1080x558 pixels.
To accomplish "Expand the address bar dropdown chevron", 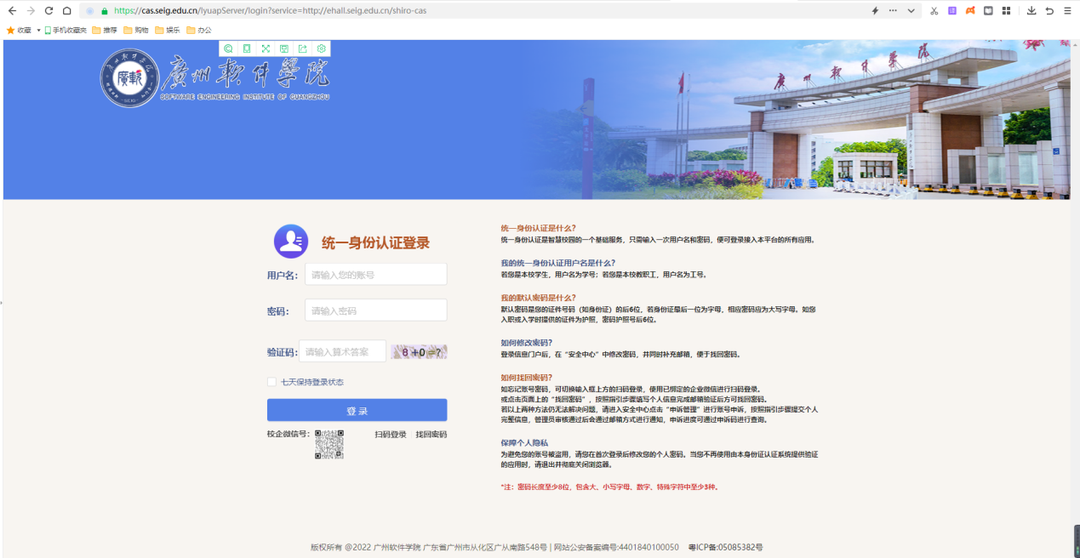I will [x=910, y=10].
